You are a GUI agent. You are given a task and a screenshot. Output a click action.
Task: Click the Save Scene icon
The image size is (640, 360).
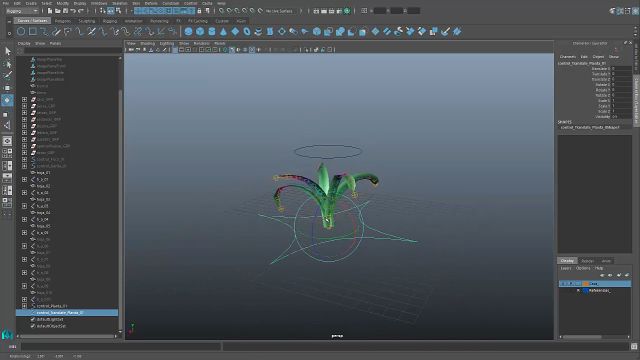coord(65,11)
